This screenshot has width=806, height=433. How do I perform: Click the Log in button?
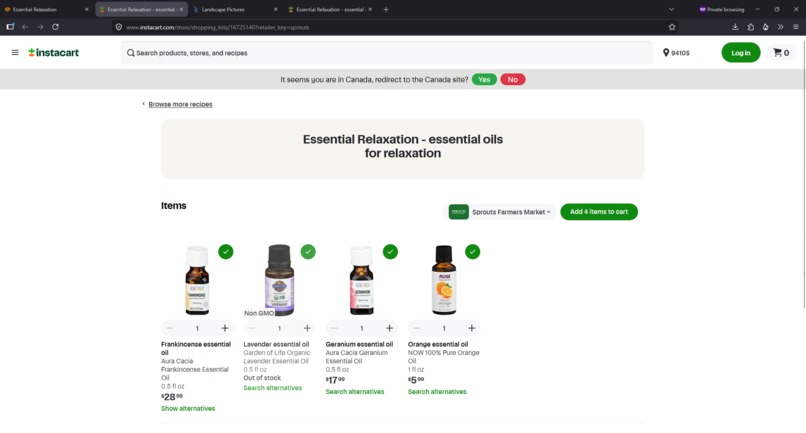point(741,52)
